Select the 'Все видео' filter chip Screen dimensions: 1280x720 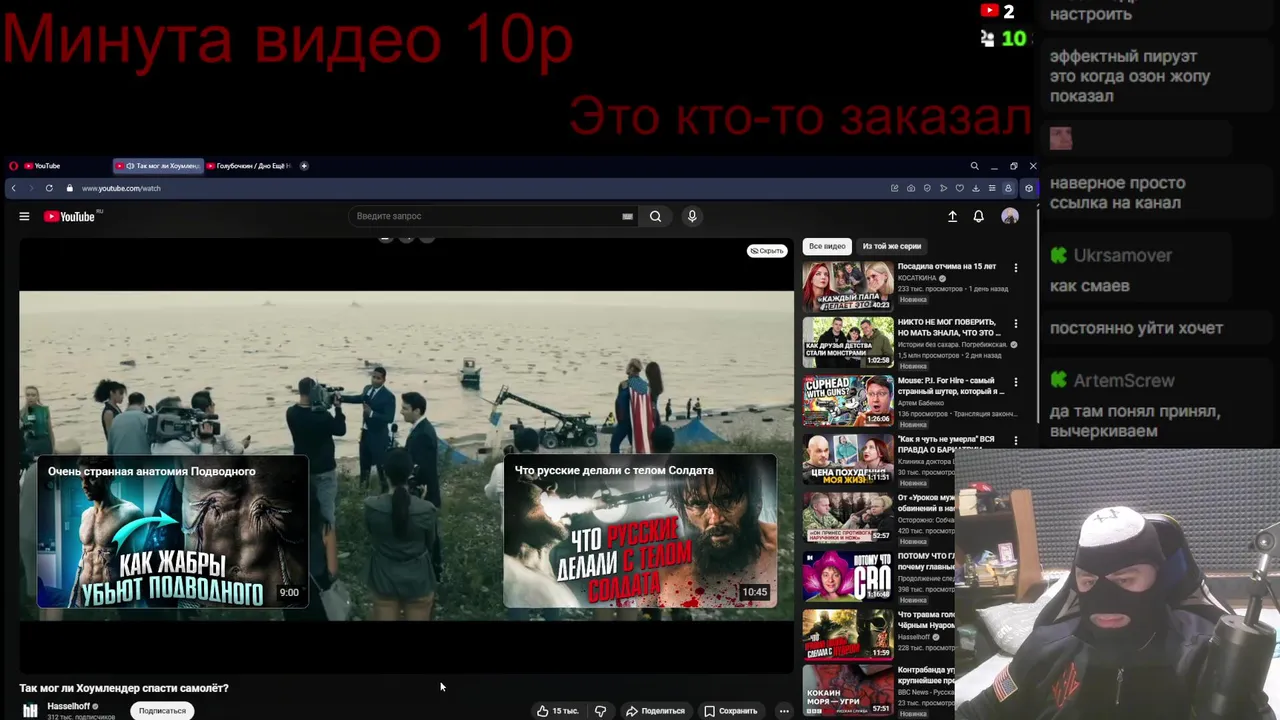point(827,246)
